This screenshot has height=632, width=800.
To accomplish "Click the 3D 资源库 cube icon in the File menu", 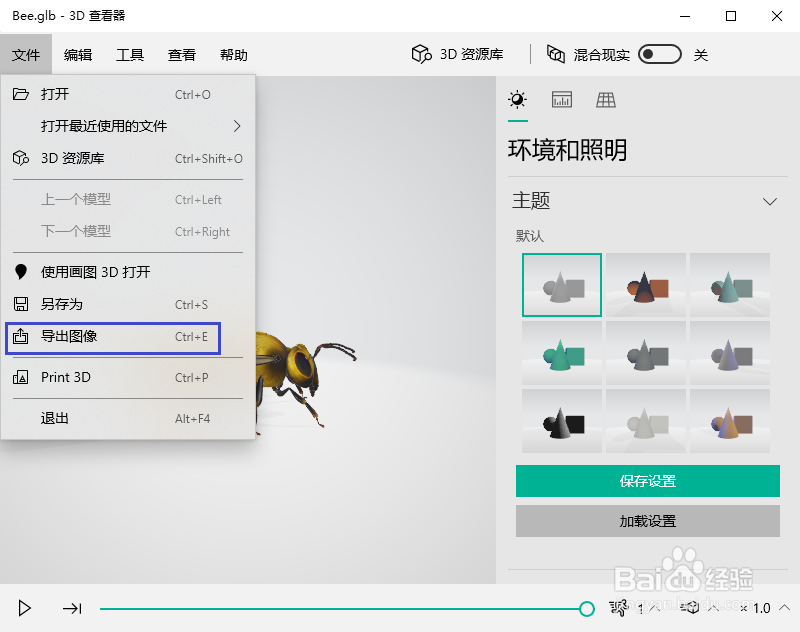I will (20, 158).
